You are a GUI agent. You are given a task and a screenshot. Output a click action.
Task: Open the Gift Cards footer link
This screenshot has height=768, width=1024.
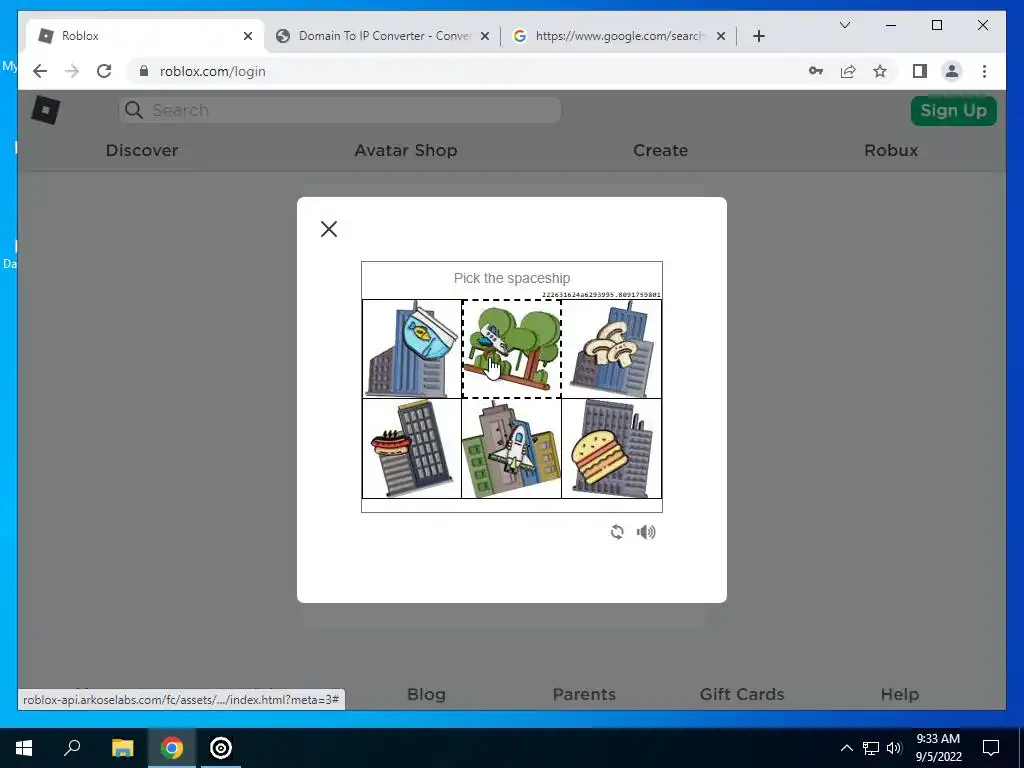(742, 694)
